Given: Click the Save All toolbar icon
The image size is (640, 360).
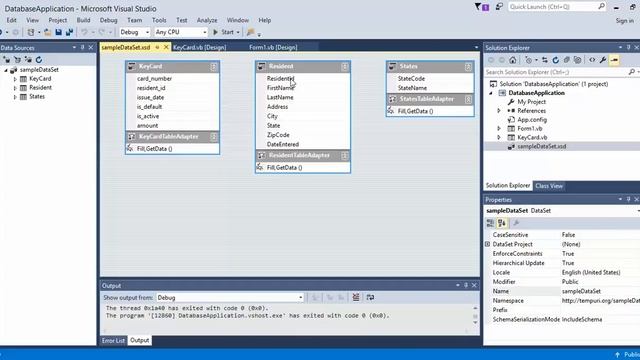Looking at the screenshot, I should point(69,32).
